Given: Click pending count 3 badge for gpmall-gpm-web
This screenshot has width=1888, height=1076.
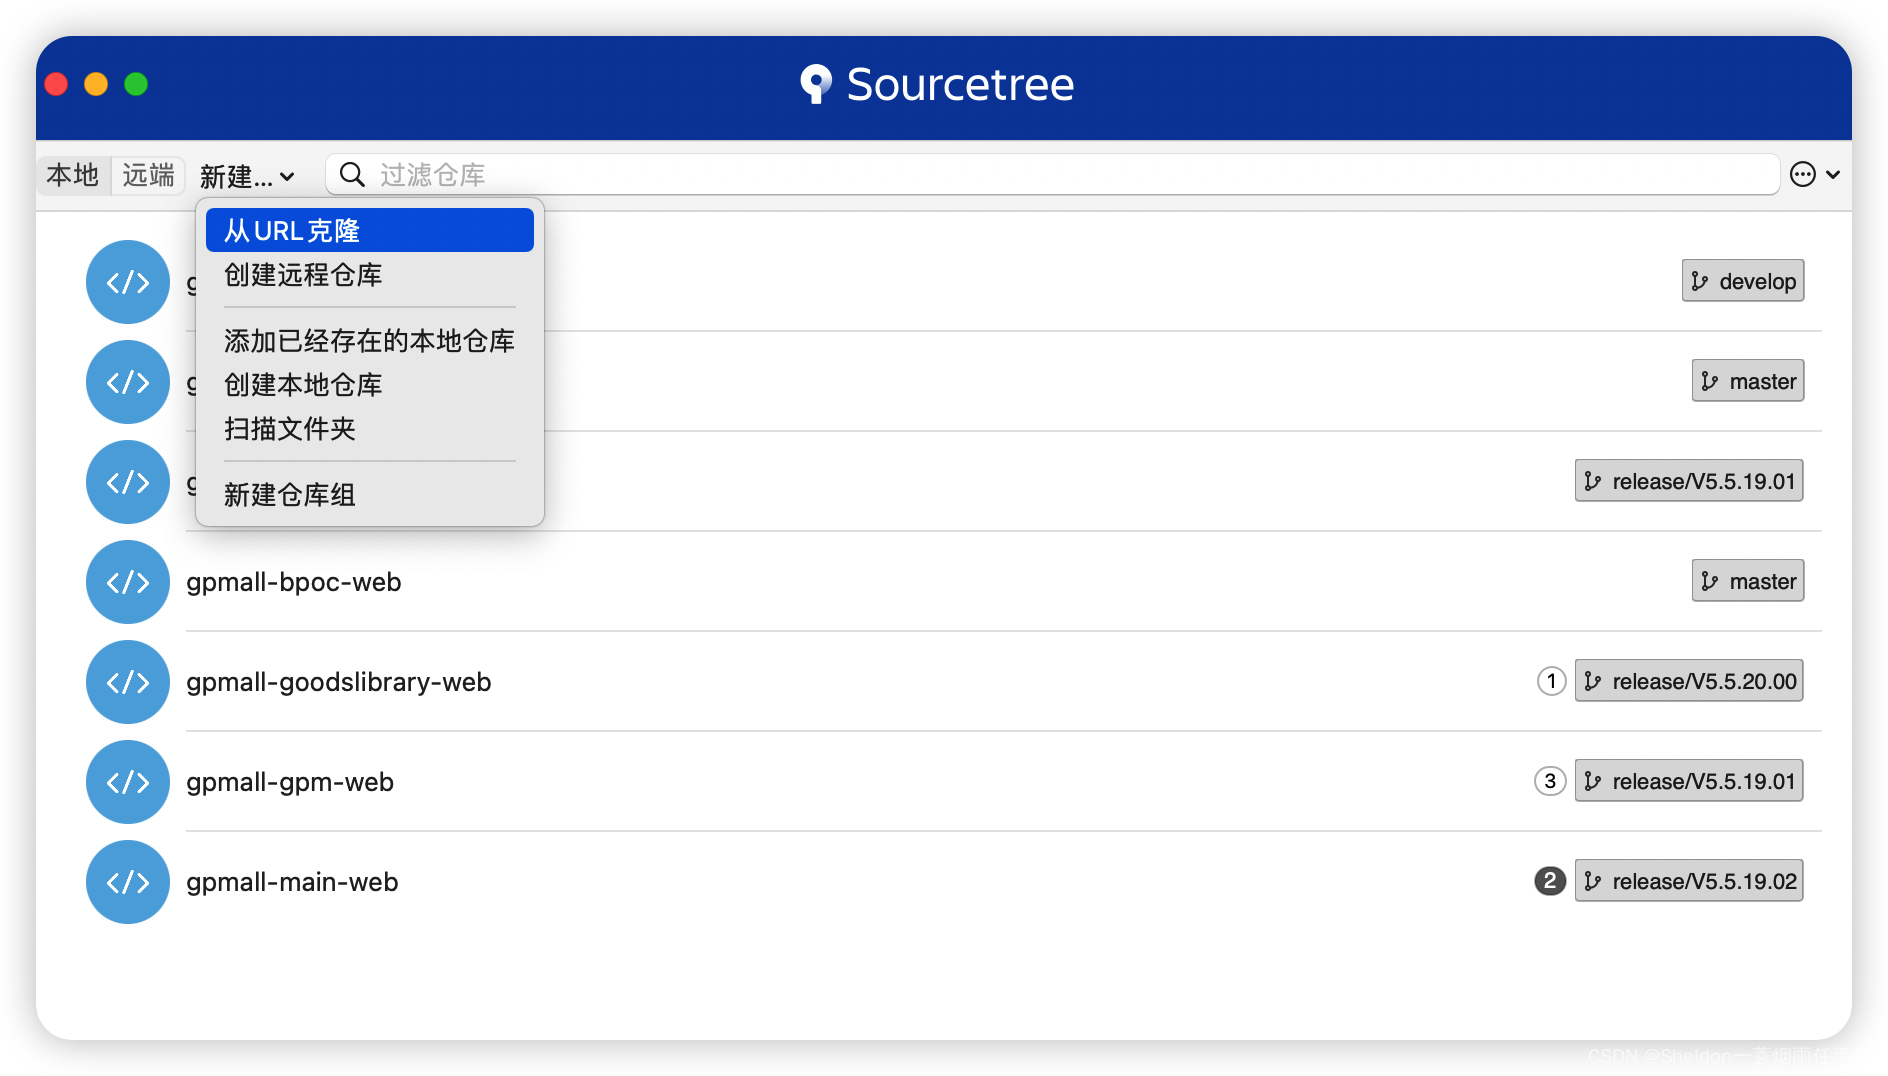Looking at the screenshot, I should pyautogui.click(x=1550, y=781).
